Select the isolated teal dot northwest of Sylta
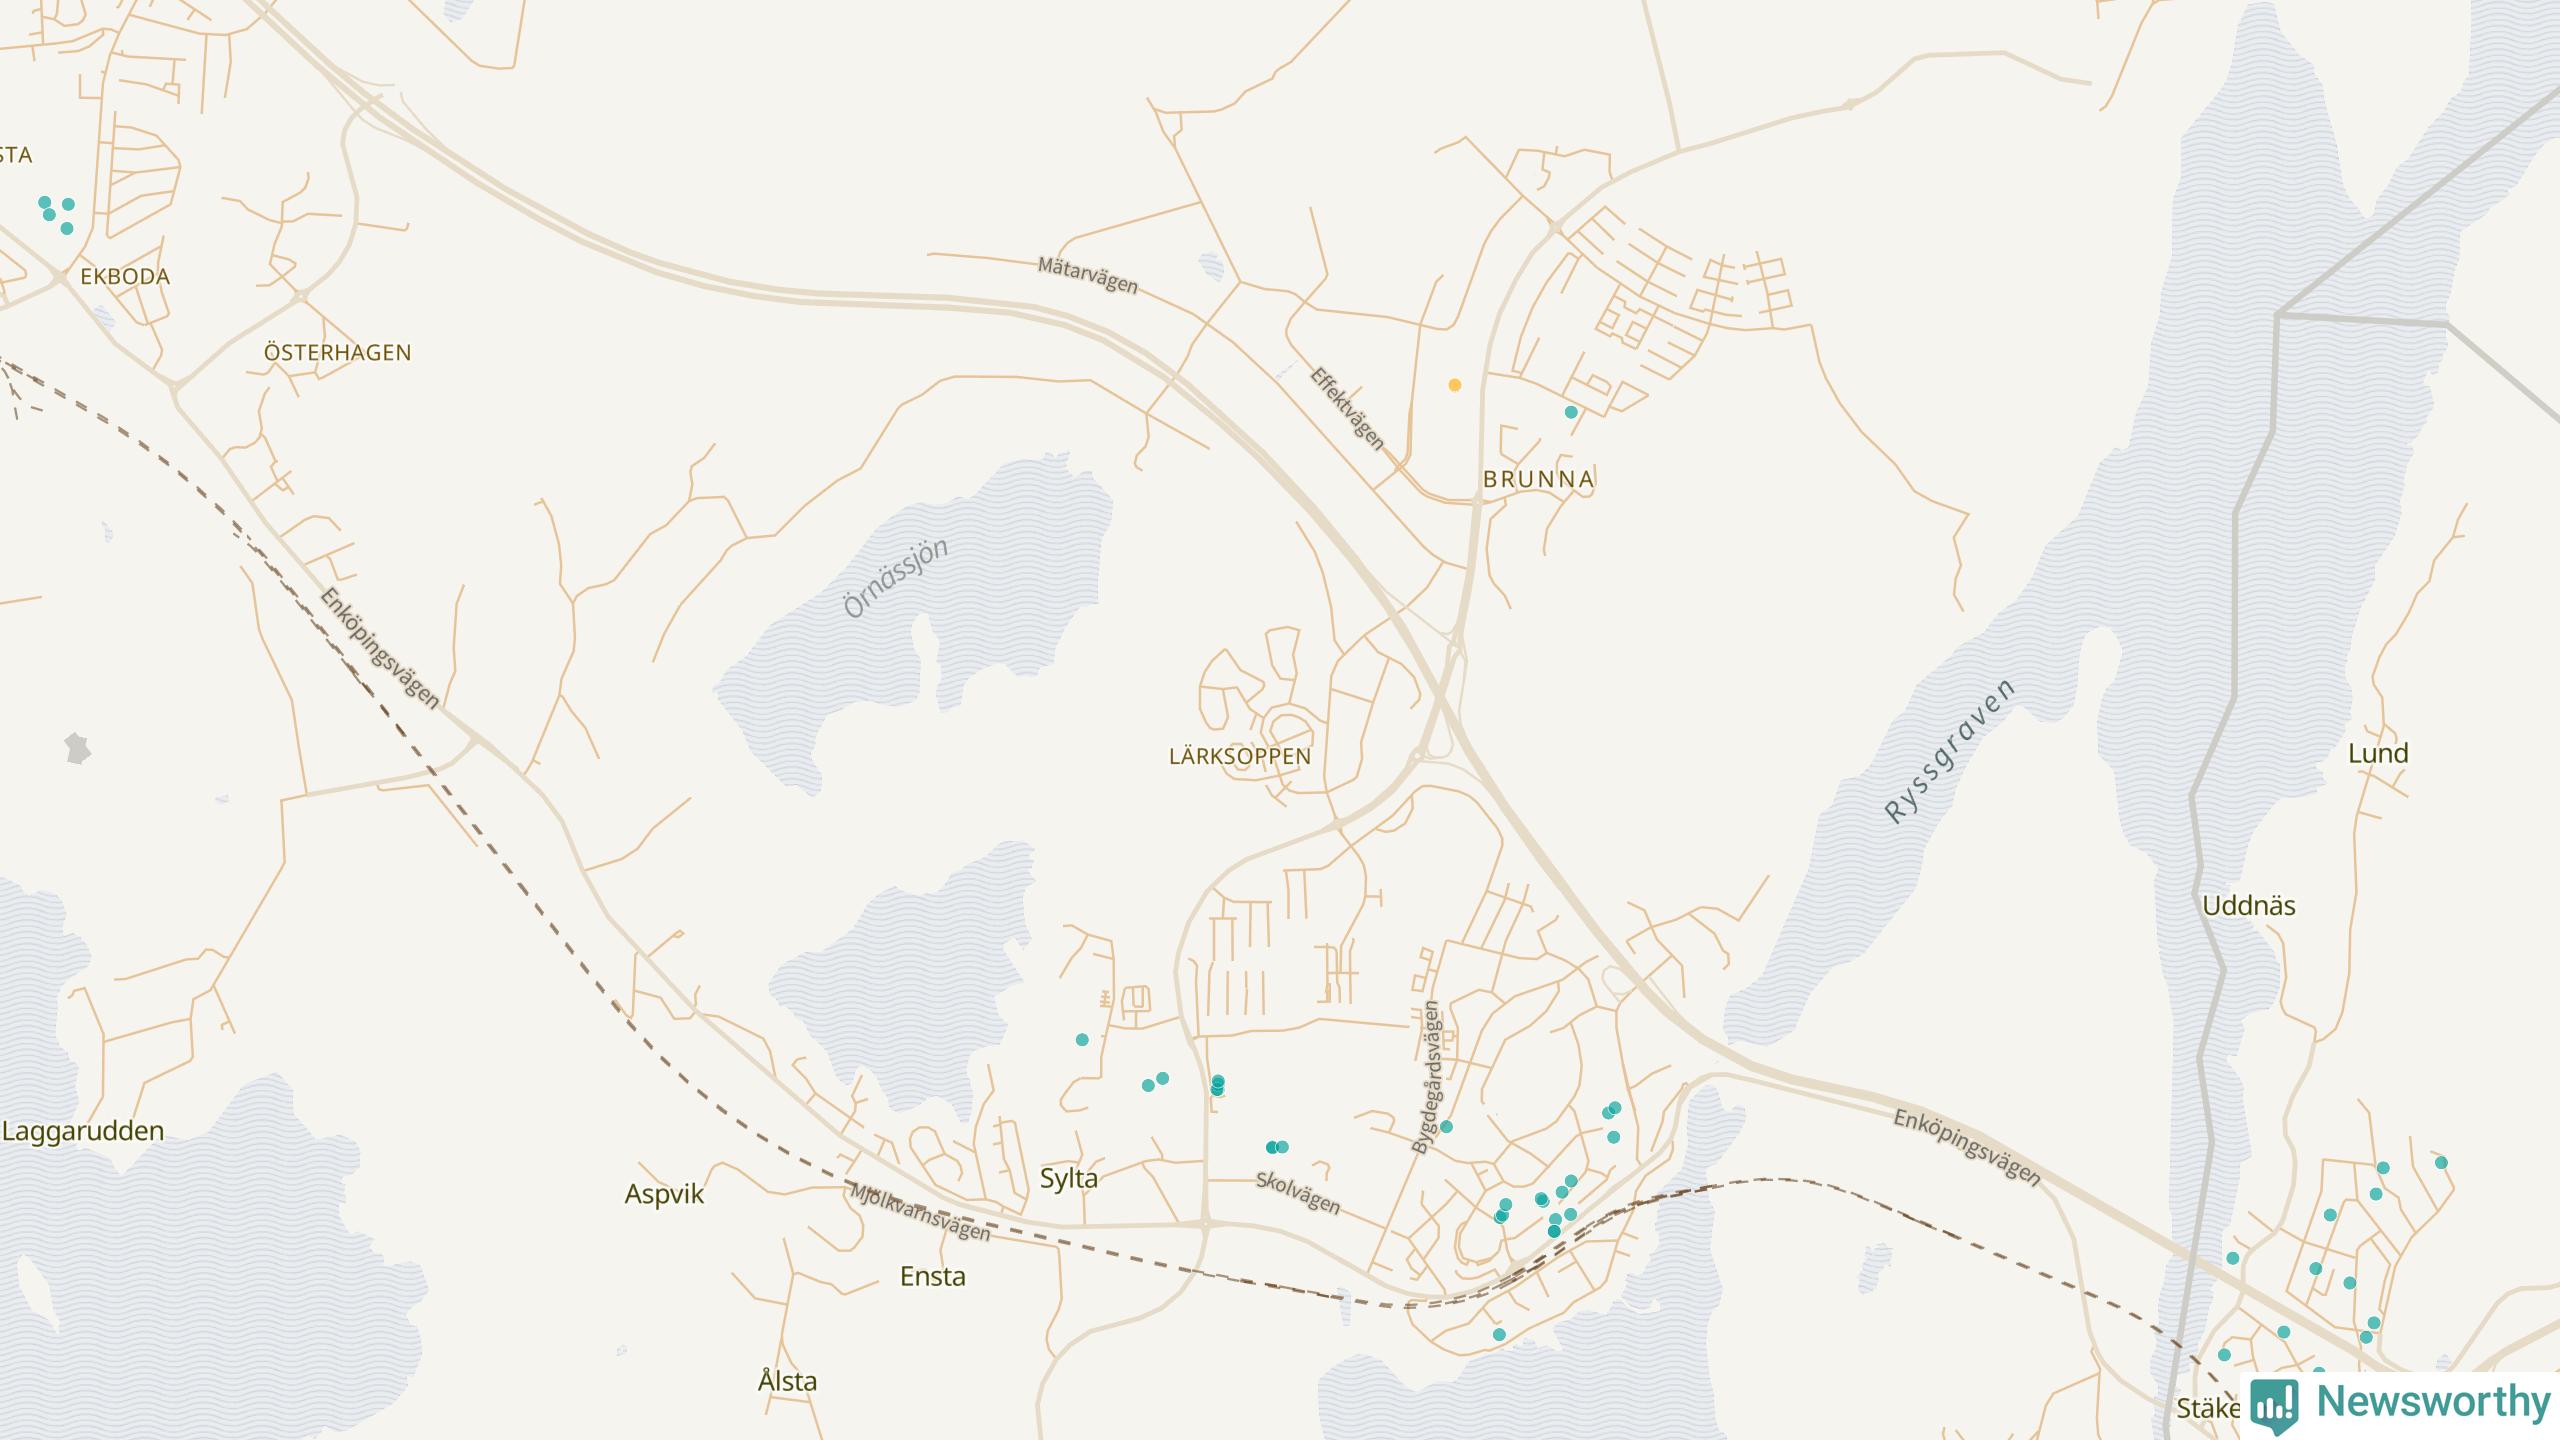Screen dimensions: 2560x1440 pyautogui.click(x=1082, y=1040)
